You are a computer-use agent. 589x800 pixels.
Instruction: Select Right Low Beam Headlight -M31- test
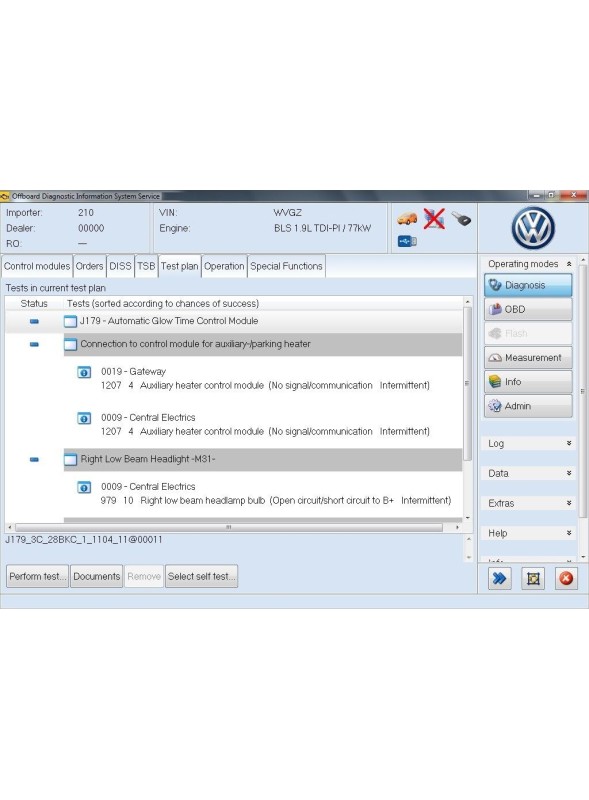pos(148,459)
